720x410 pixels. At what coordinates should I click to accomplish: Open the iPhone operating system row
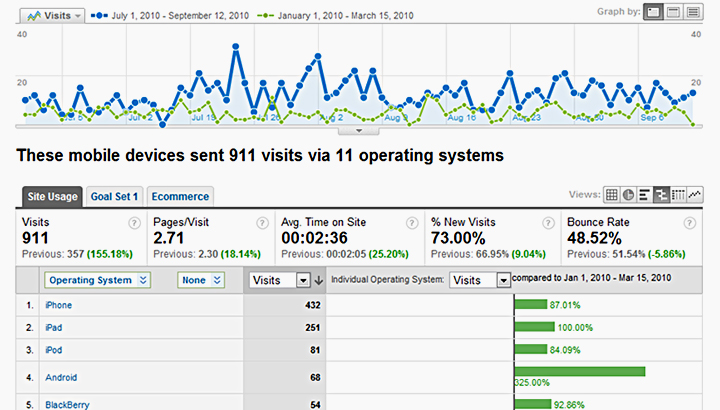[x=58, y=305]
